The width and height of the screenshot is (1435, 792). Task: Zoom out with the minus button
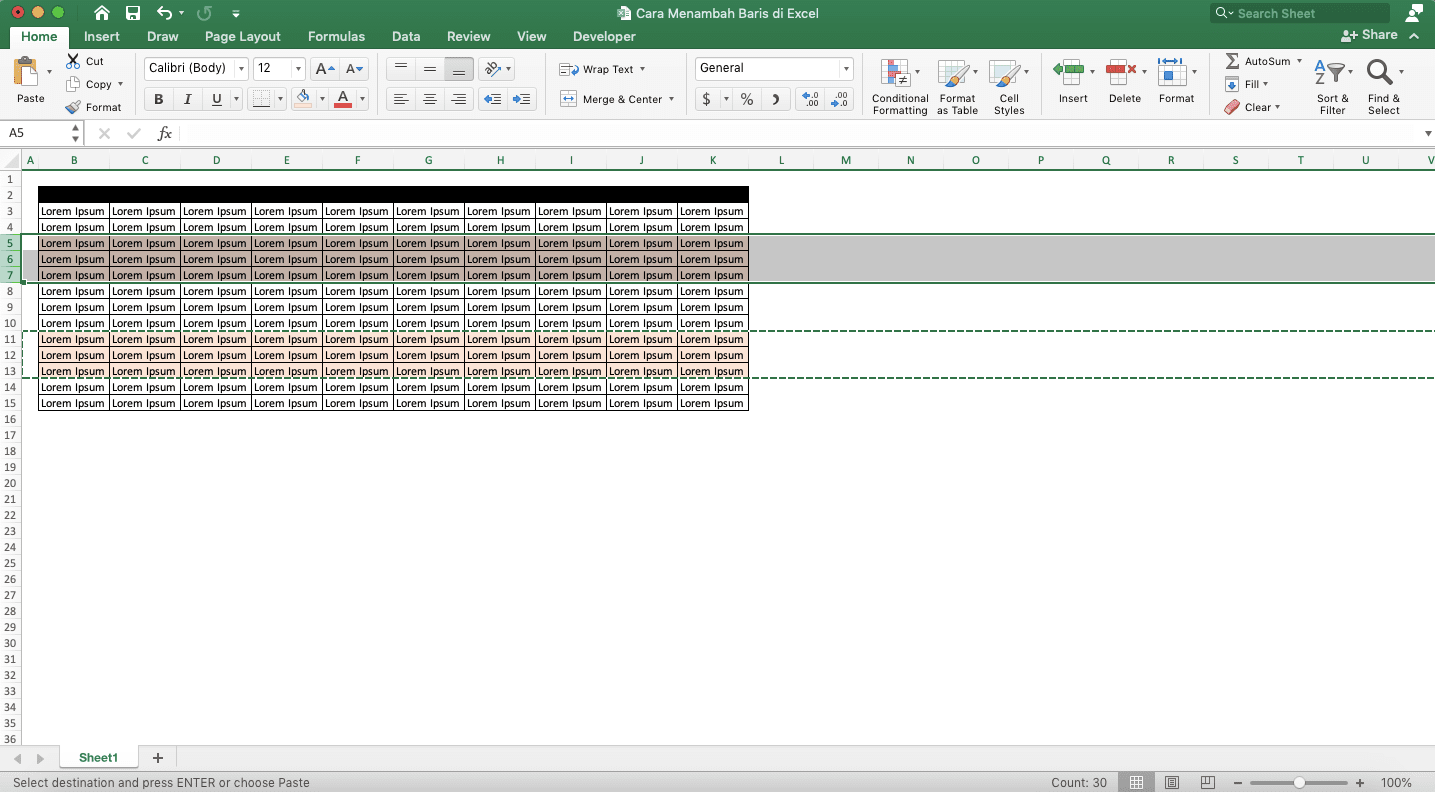tap(1238, 783)
